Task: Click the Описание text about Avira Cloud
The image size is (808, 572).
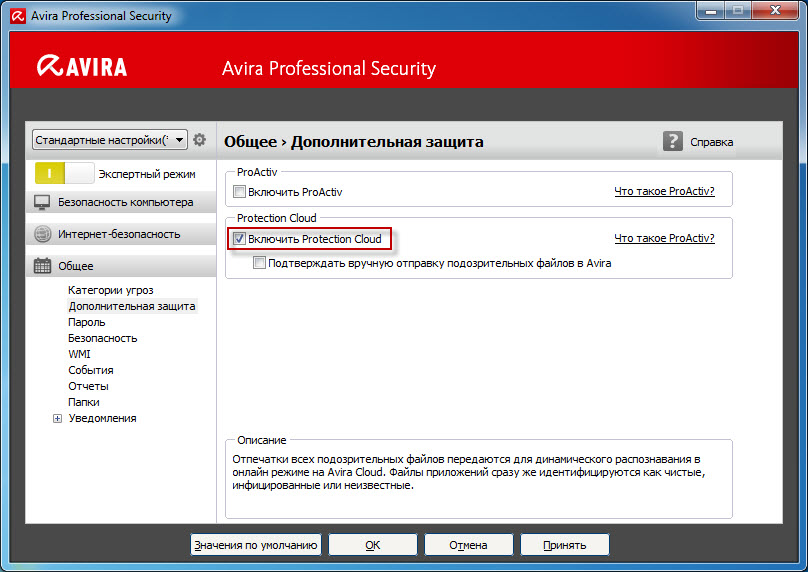Action: coord(468,472)
